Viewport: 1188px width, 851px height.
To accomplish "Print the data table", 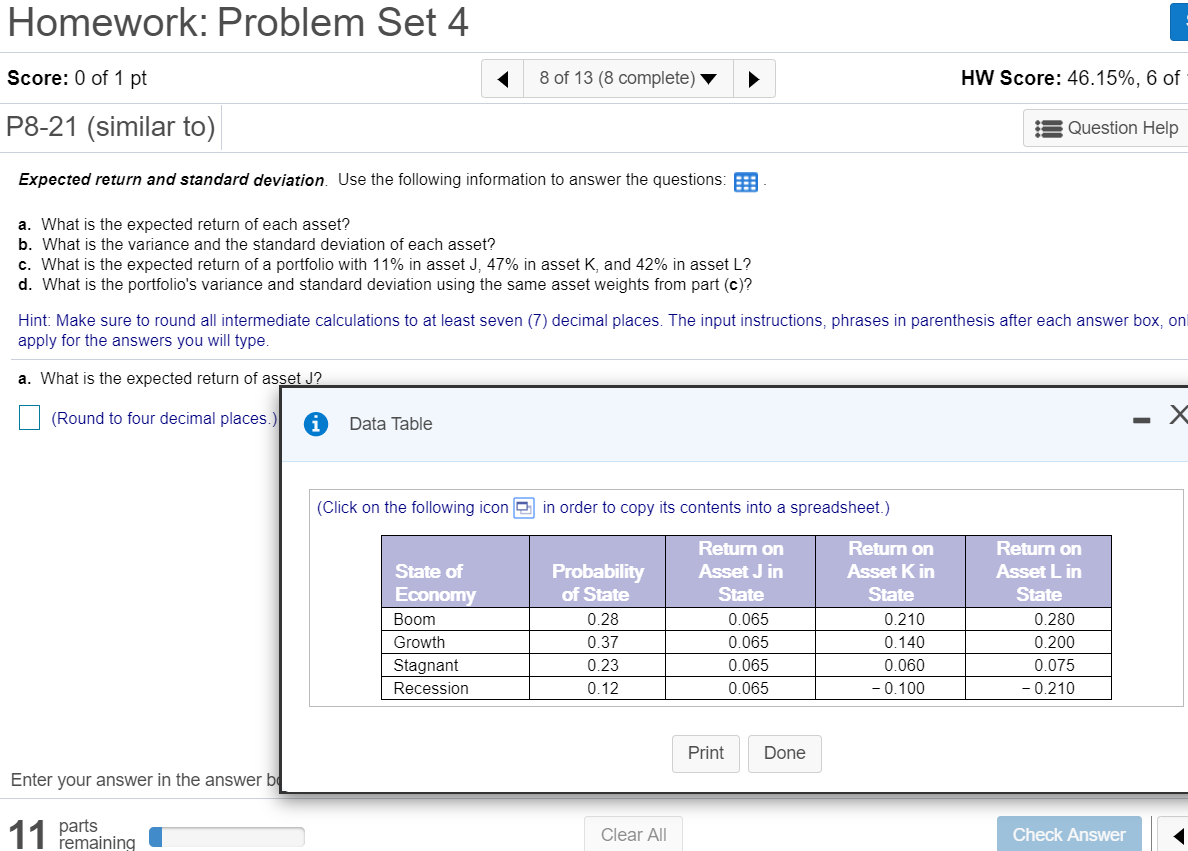I will (x=705, y=753).
